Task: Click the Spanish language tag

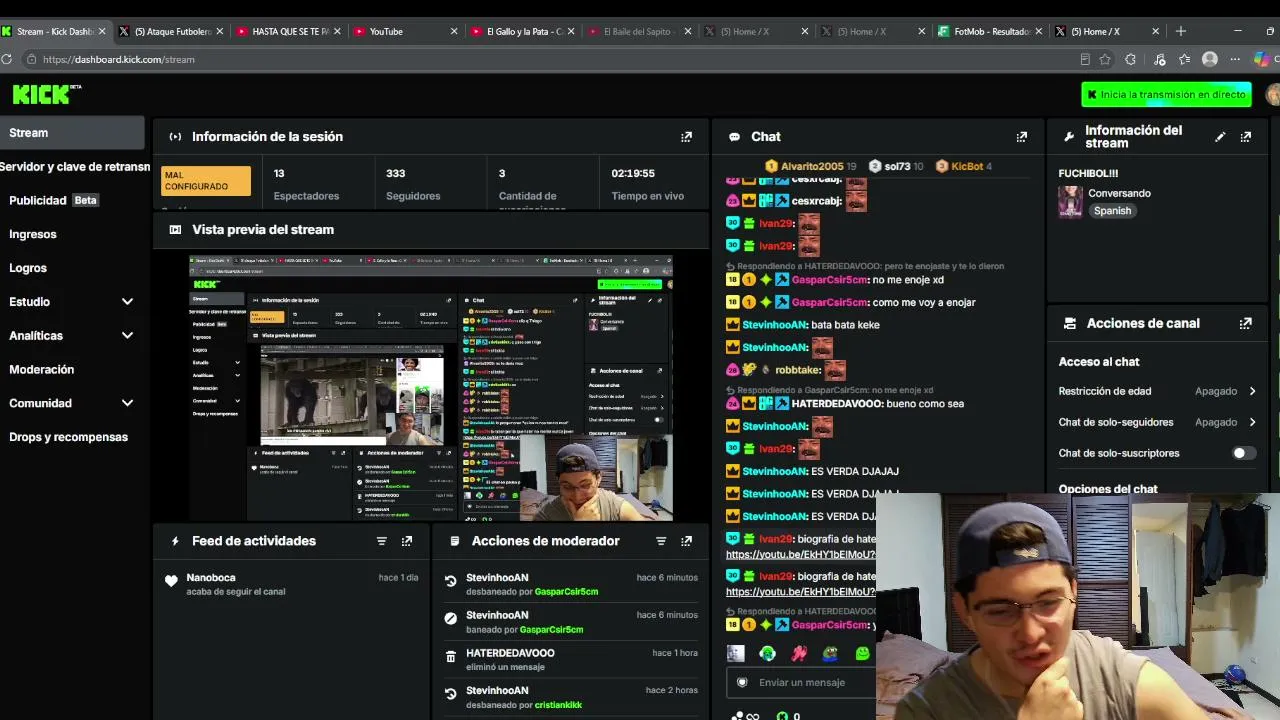Action: click(x=1112, y=211)
